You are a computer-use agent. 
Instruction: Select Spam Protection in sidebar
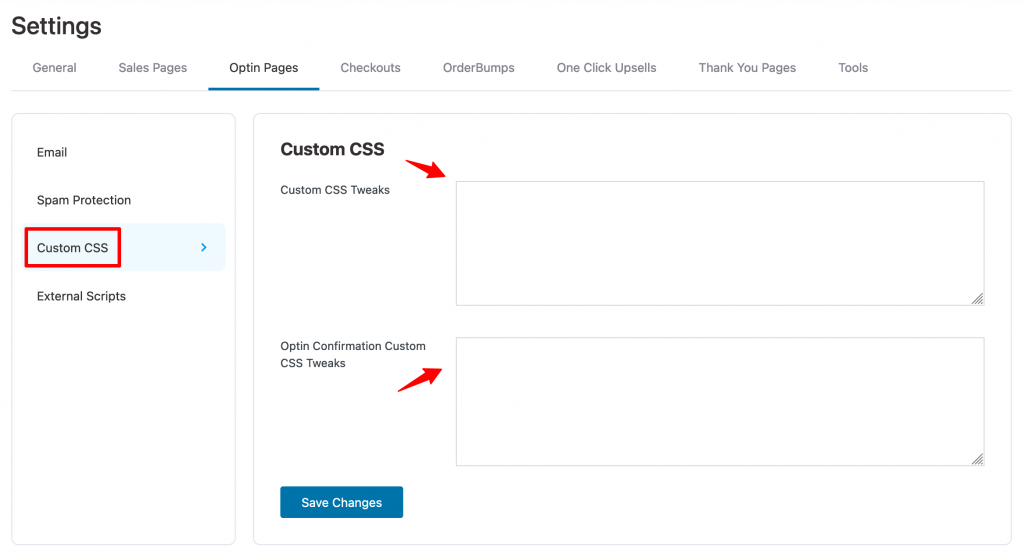coord(84,200)
